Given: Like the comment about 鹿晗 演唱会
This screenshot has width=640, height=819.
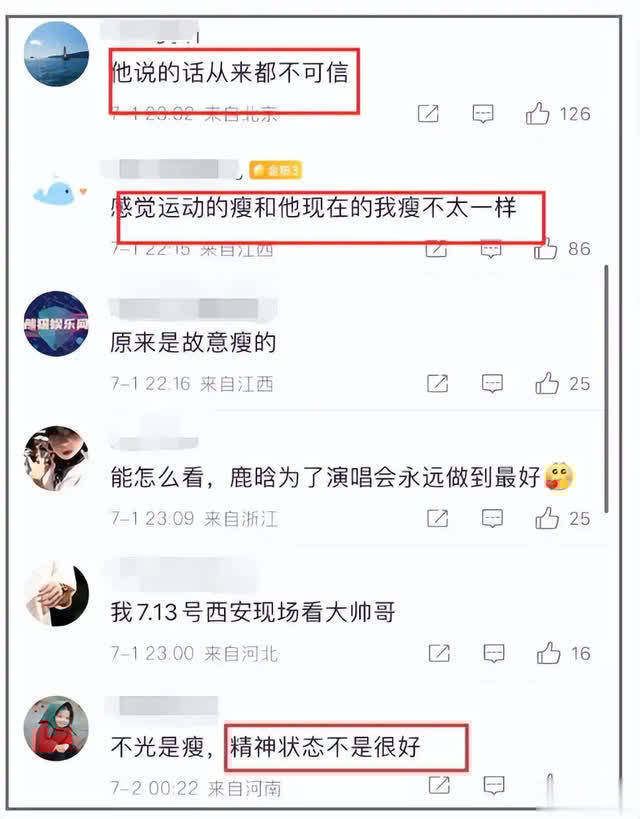Looking at the screenshot, I should point(547,518).
